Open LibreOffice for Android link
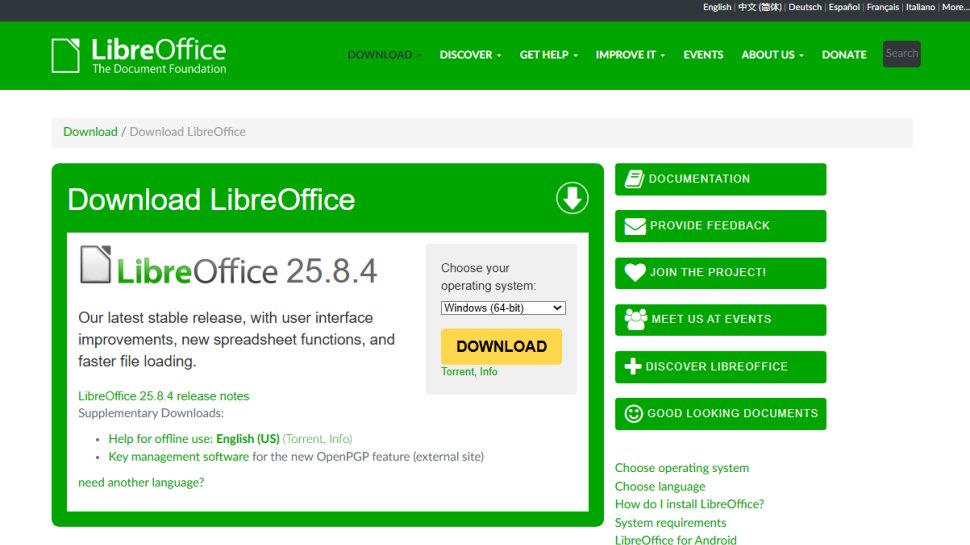970x545 pixels. tap(676, 539)
